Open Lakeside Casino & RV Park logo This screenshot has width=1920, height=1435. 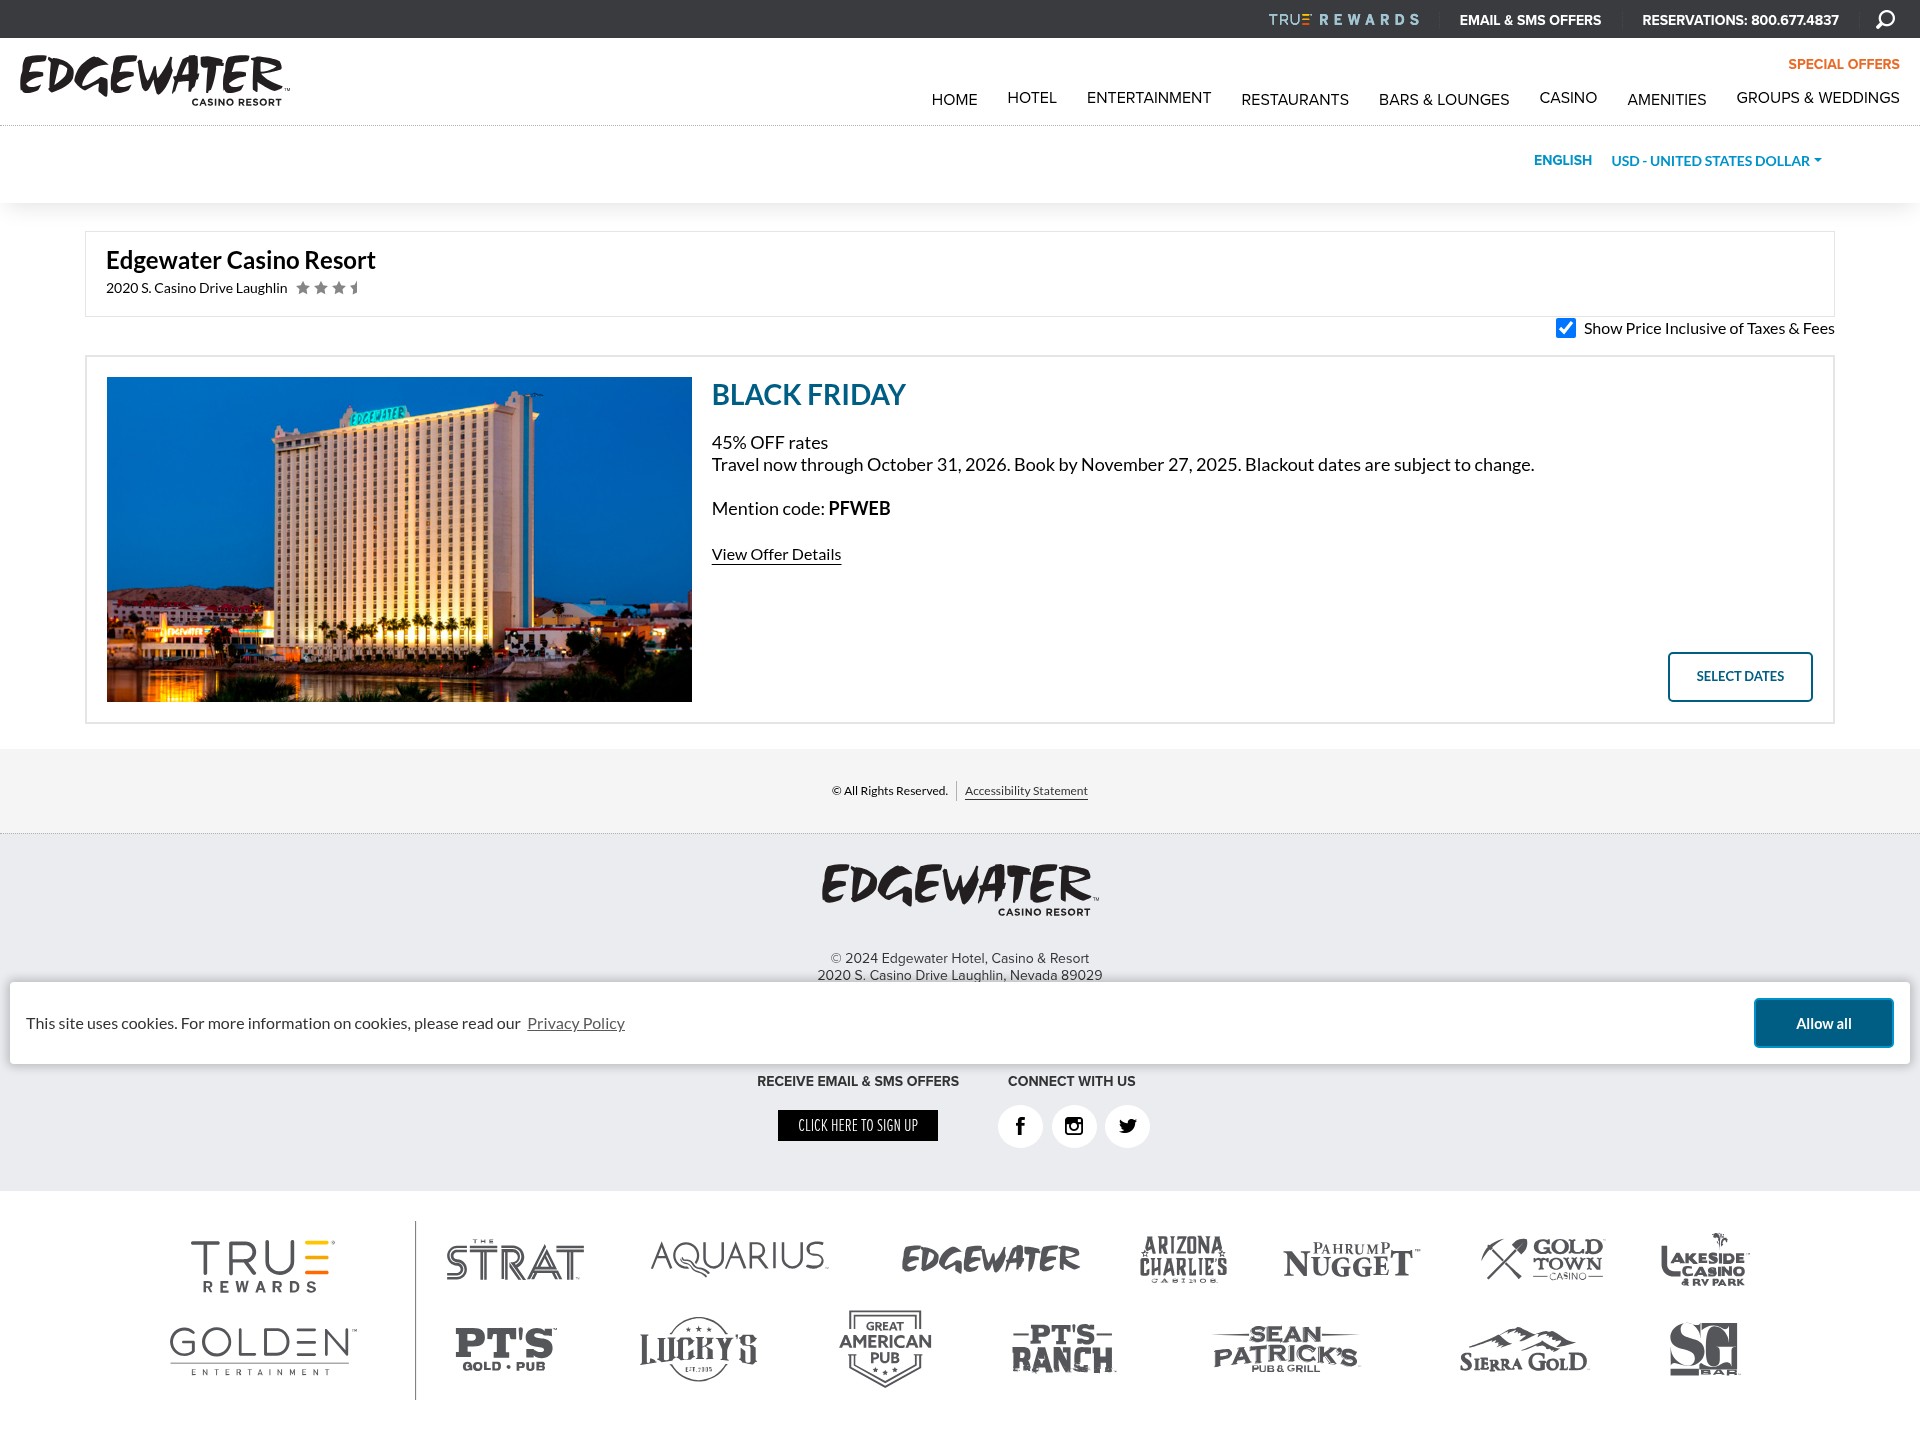click(x=1705, y=1260)
